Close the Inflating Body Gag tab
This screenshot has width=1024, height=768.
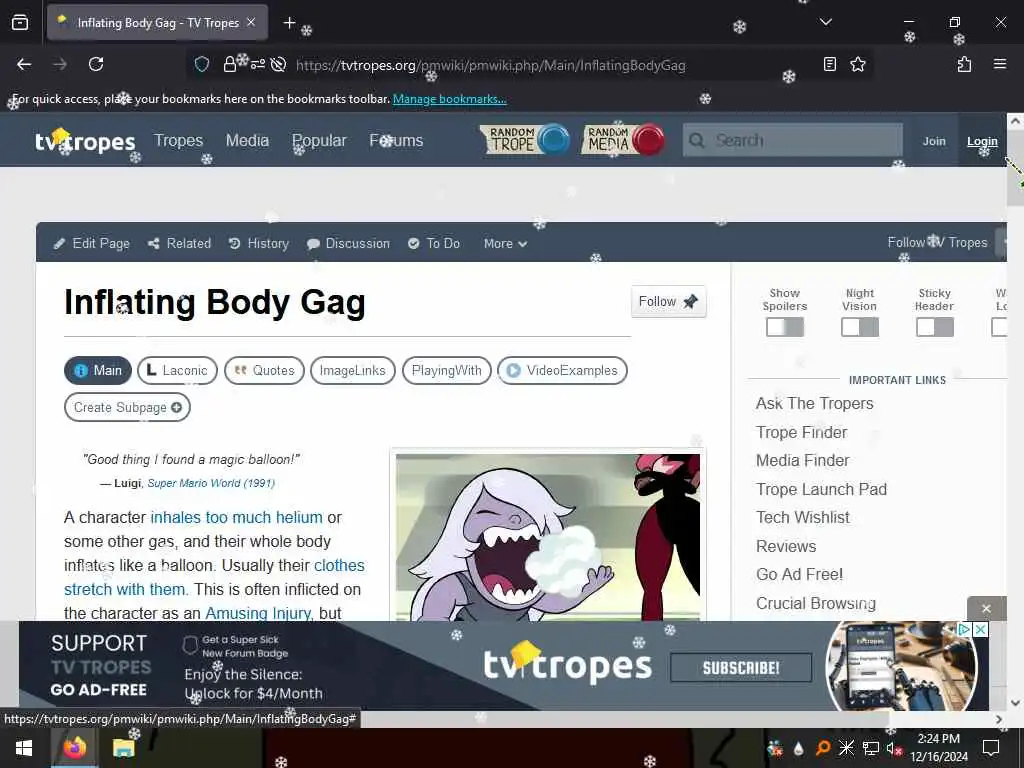click(251, 22)
